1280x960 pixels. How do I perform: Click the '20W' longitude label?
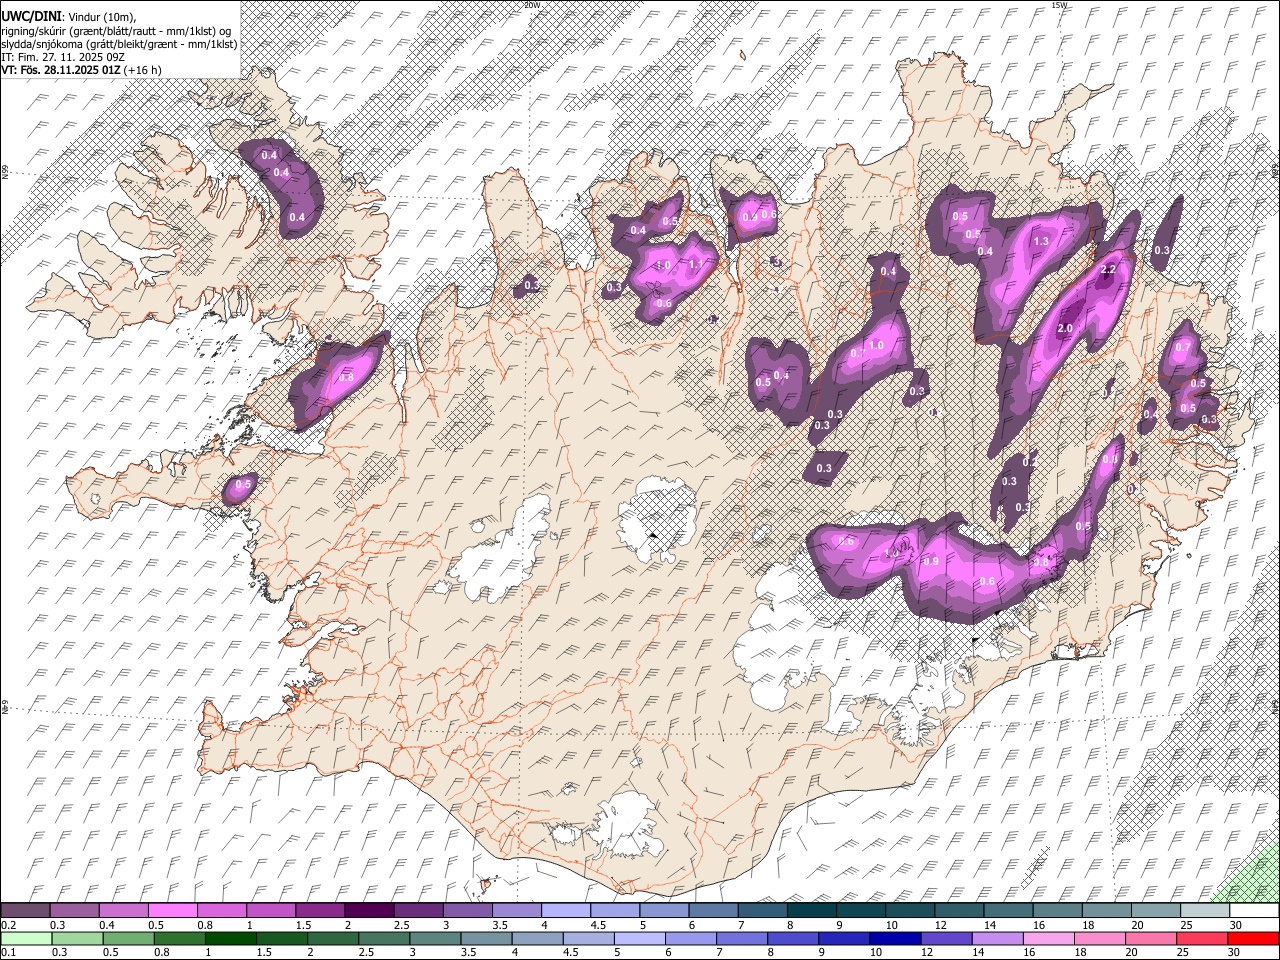click(x=531, y=5)
